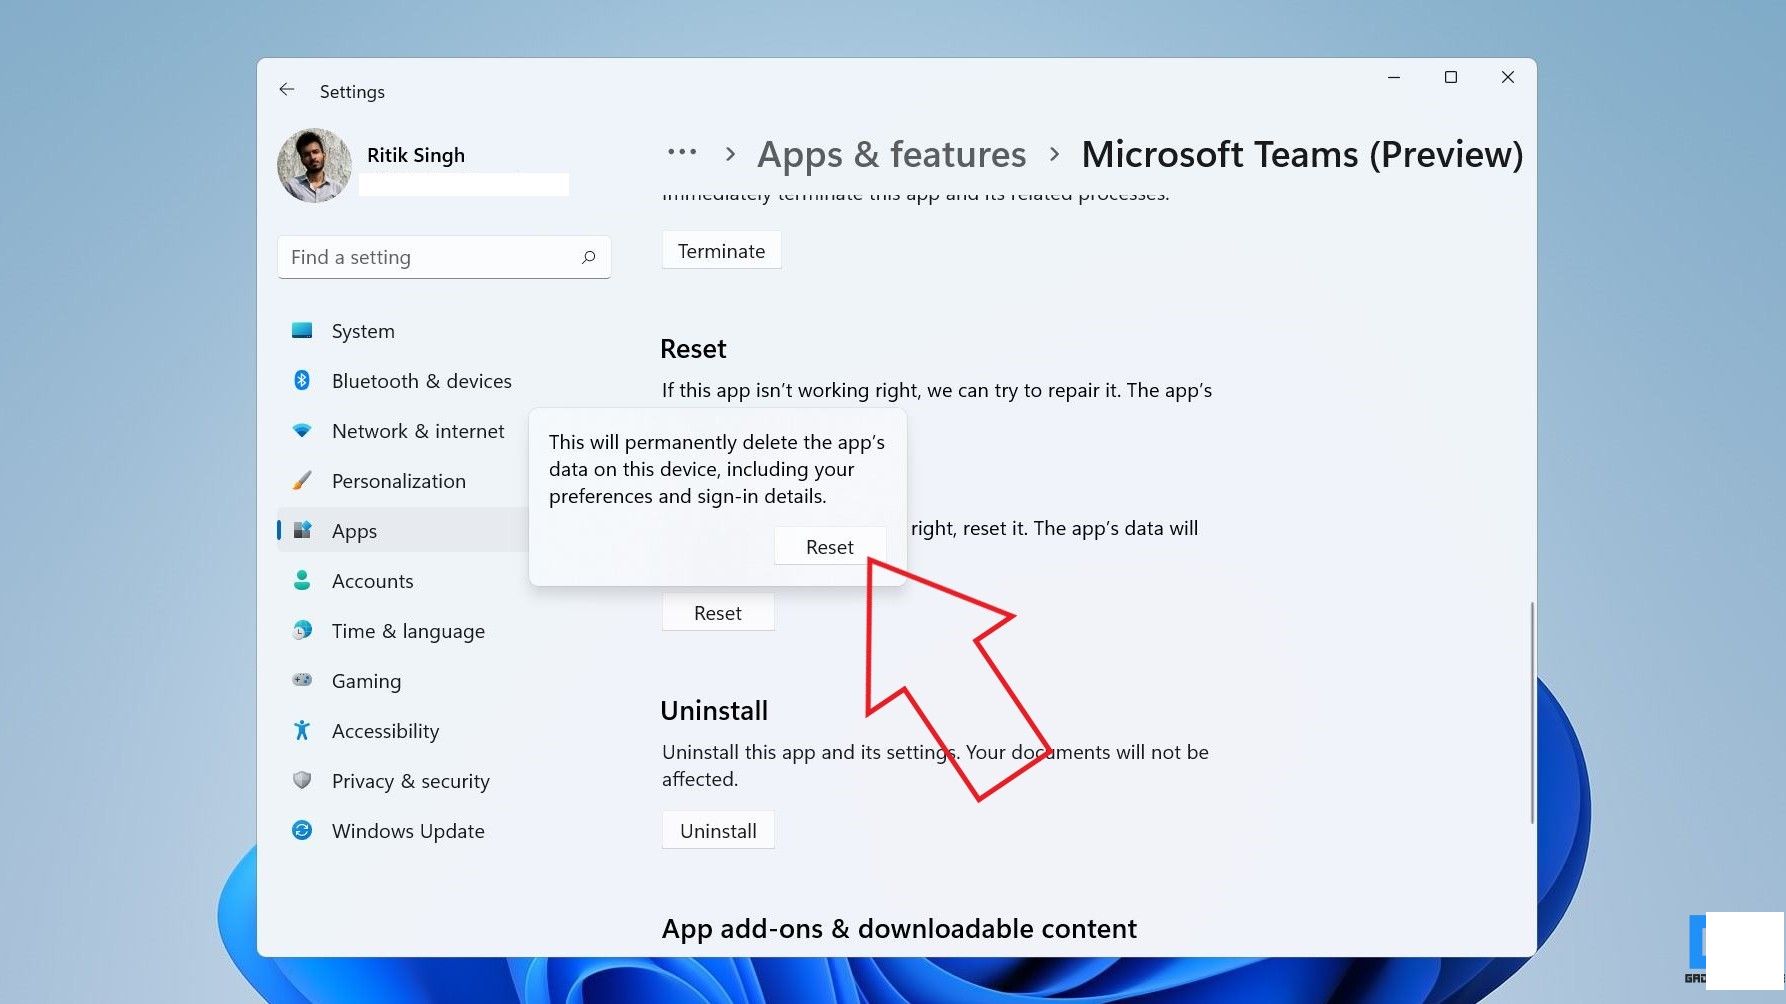Close the Settings window
This screenshot has height=1004, width=1786.
pos(1508,77)
